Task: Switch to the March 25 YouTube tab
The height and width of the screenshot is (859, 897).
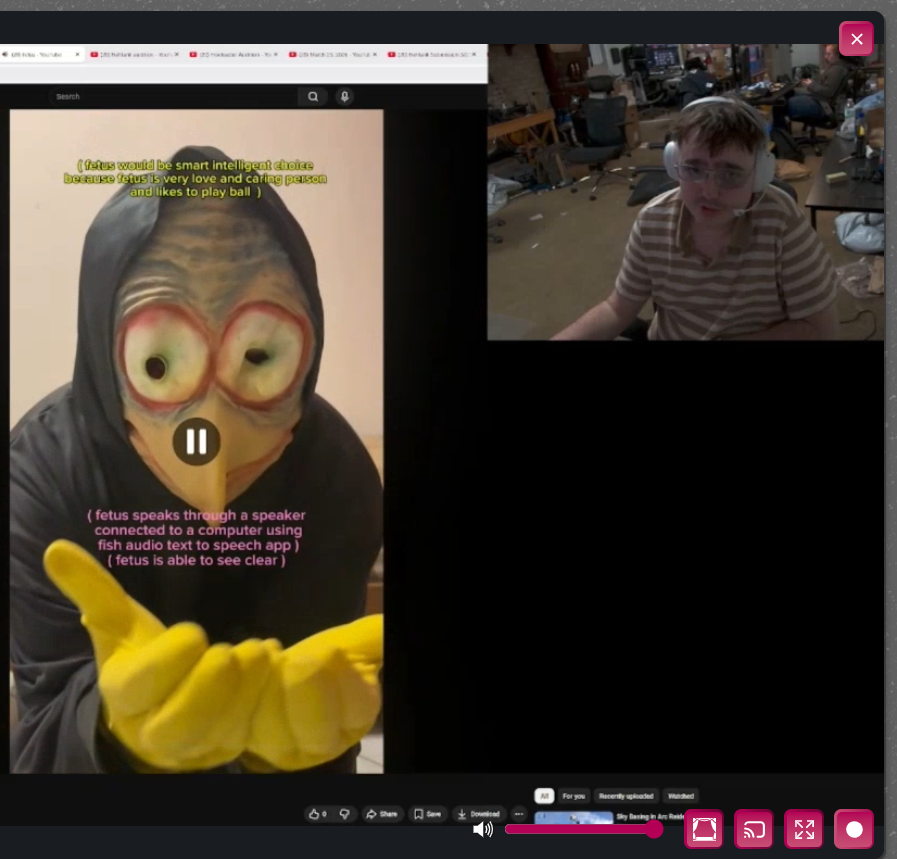Action: point(333,55)
